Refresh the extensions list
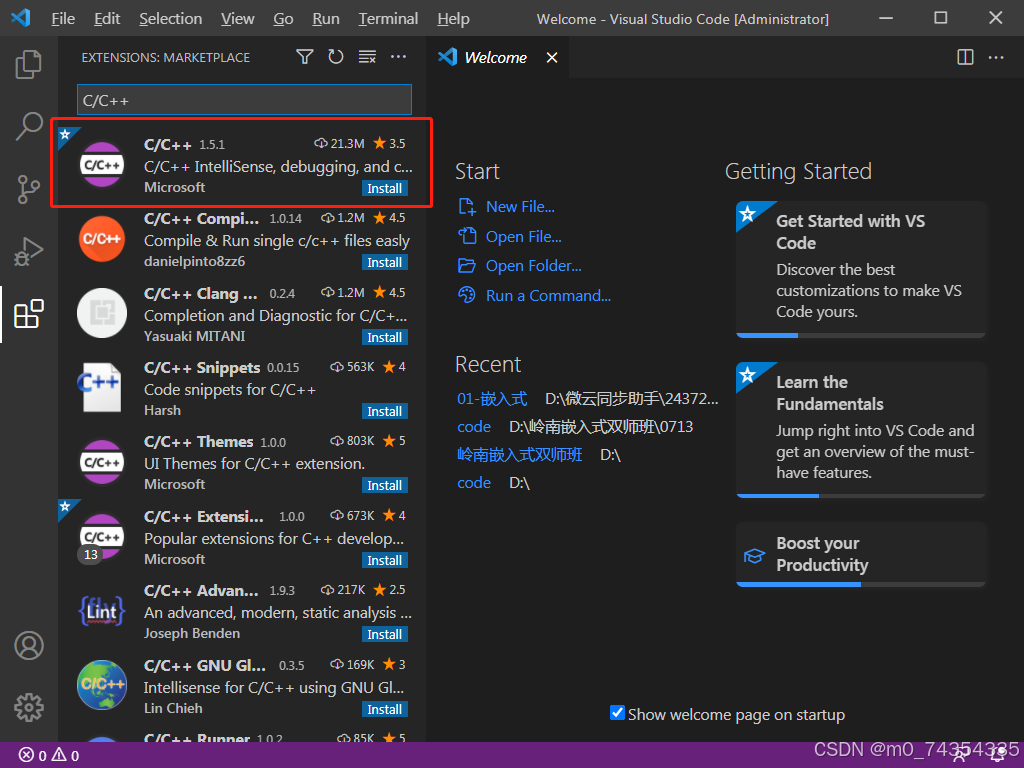 pyautogui.click(x=336, y=57)
